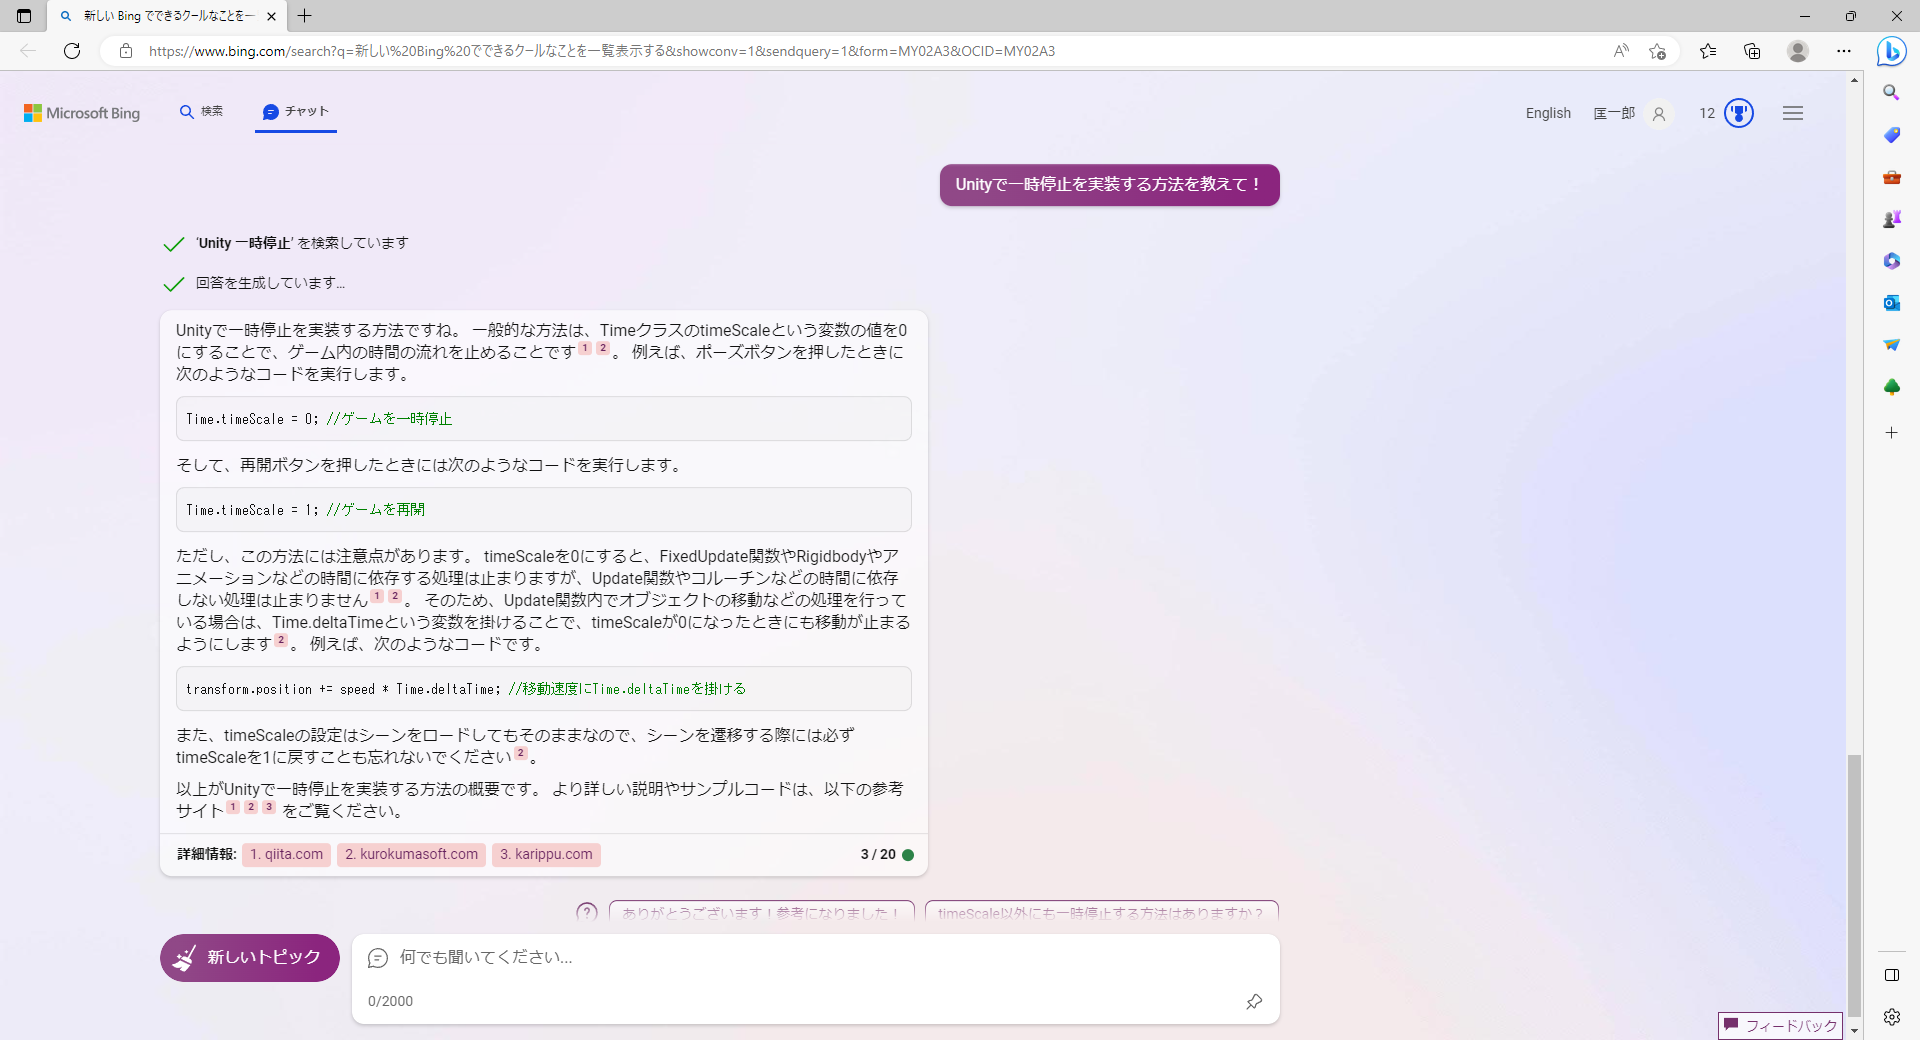
Task: Open the Favorites list
Action: pos(1708,51)
